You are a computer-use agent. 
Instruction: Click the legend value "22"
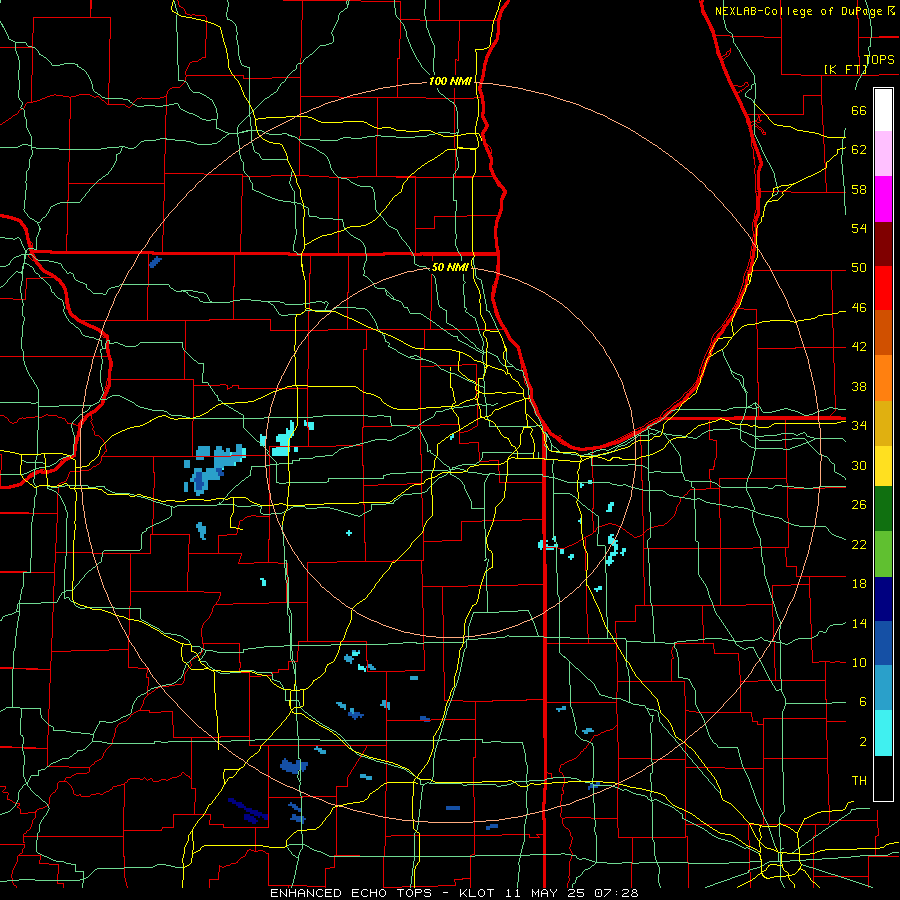(x=859, y=544)
